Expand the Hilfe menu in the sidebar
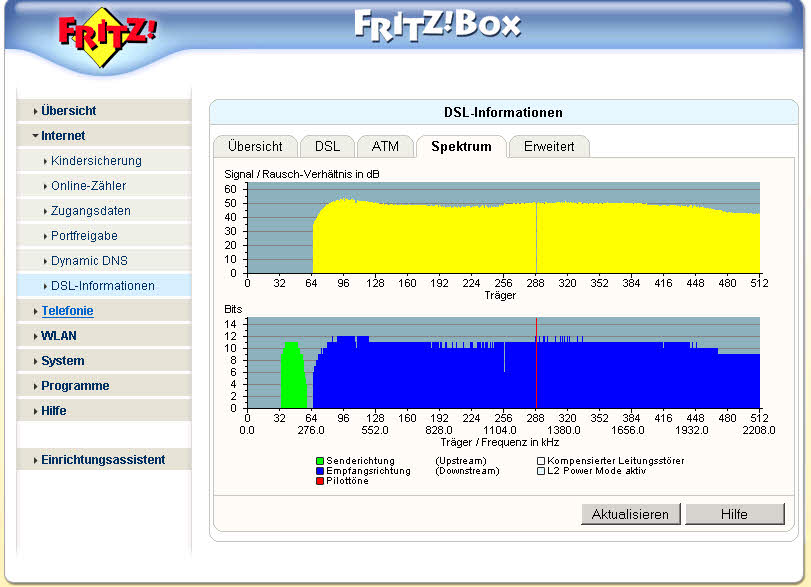Screen dimensions: 811x587 pyautogui.click(x=104, y=411)
